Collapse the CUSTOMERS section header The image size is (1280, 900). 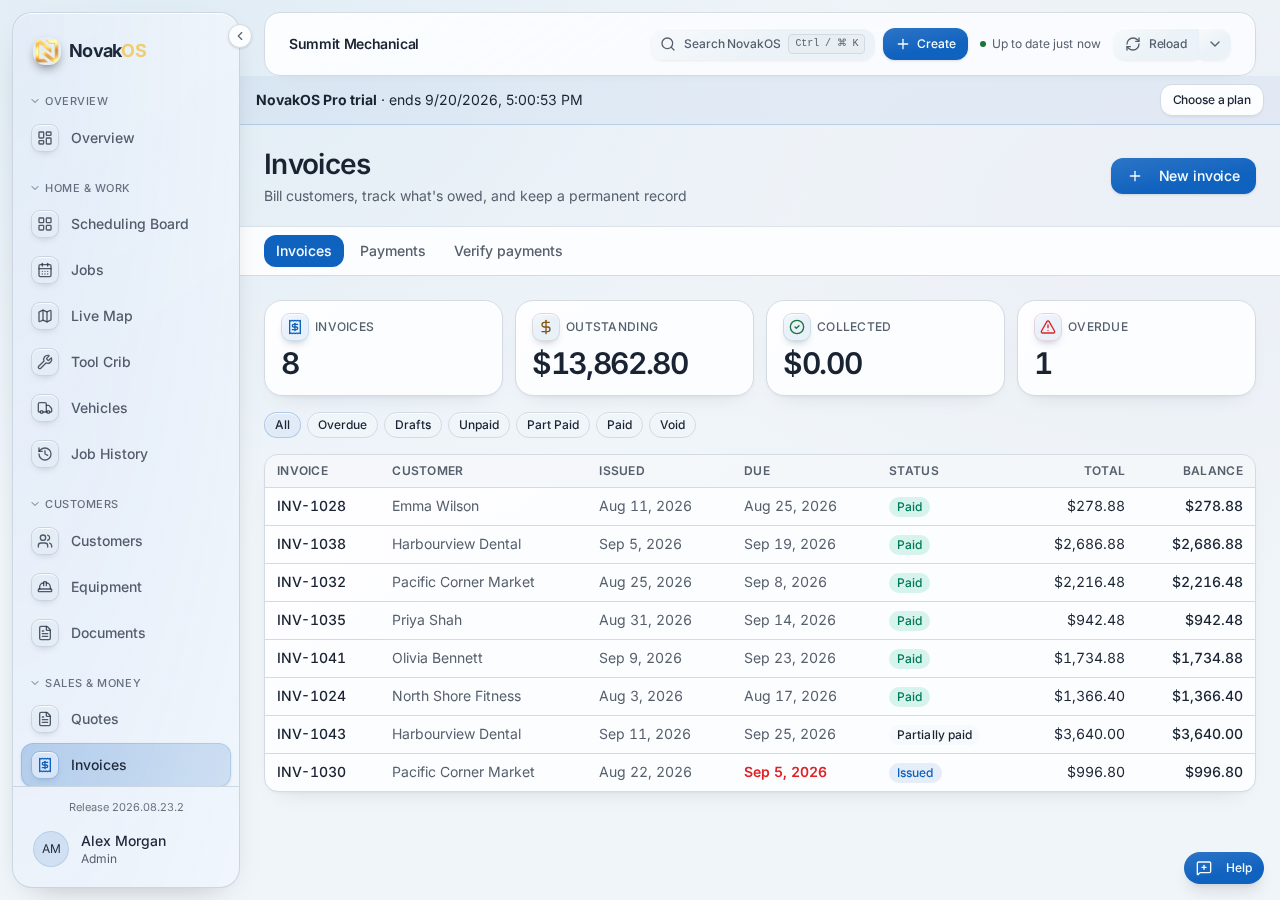click(74, 504)
